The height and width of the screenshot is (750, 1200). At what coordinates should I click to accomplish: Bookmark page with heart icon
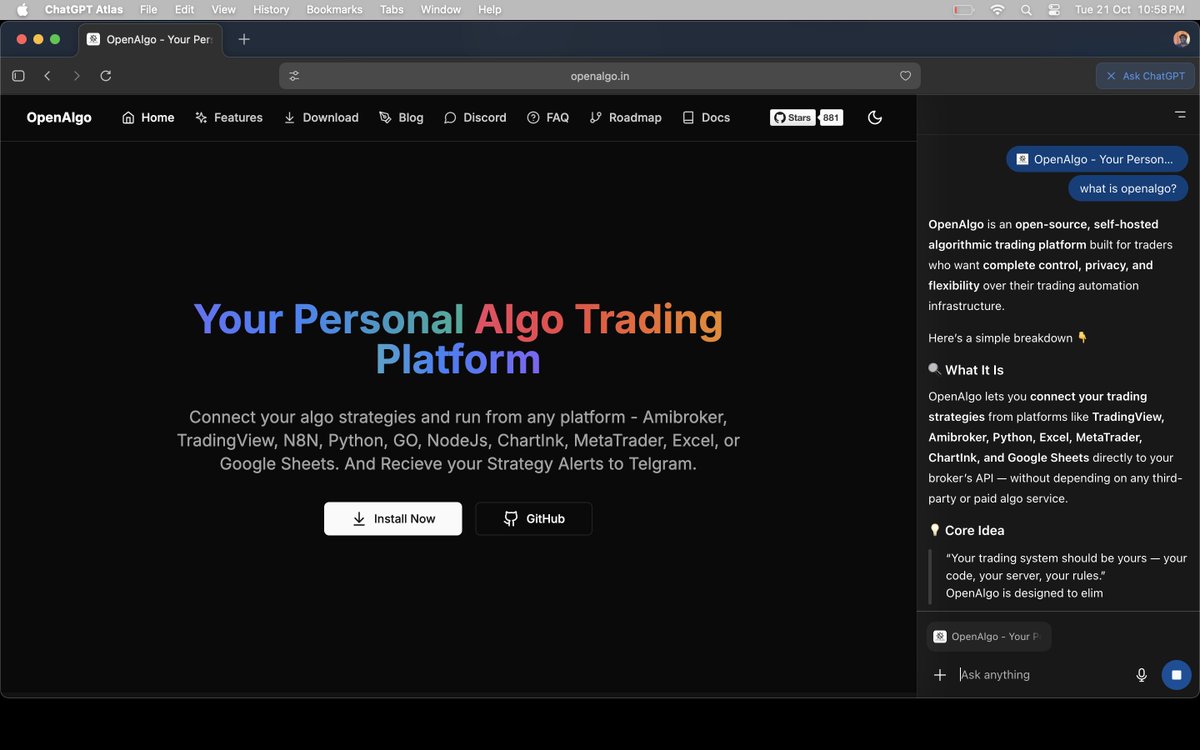tap(905, 76)
